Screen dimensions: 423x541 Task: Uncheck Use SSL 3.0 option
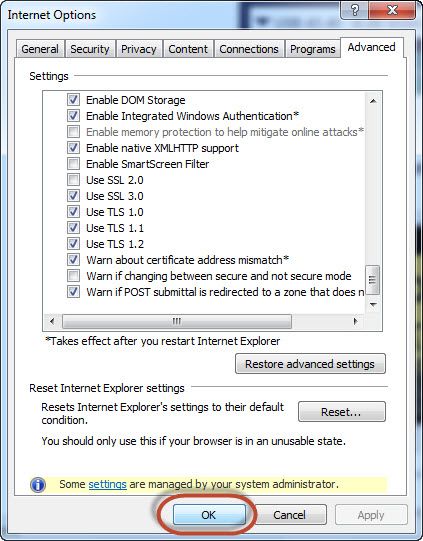pos(73,196)
